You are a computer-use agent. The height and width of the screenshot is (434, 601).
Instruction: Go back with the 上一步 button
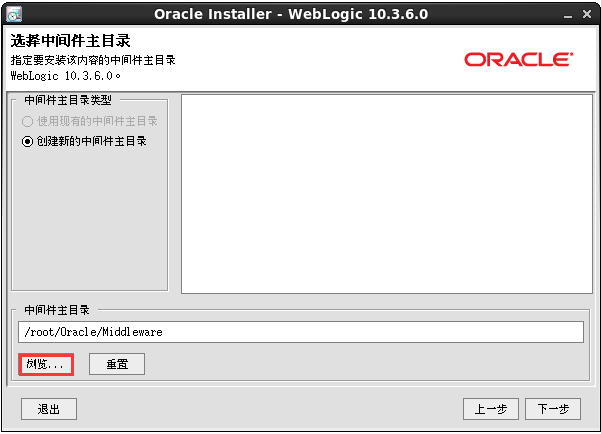(x=491, y=409)
